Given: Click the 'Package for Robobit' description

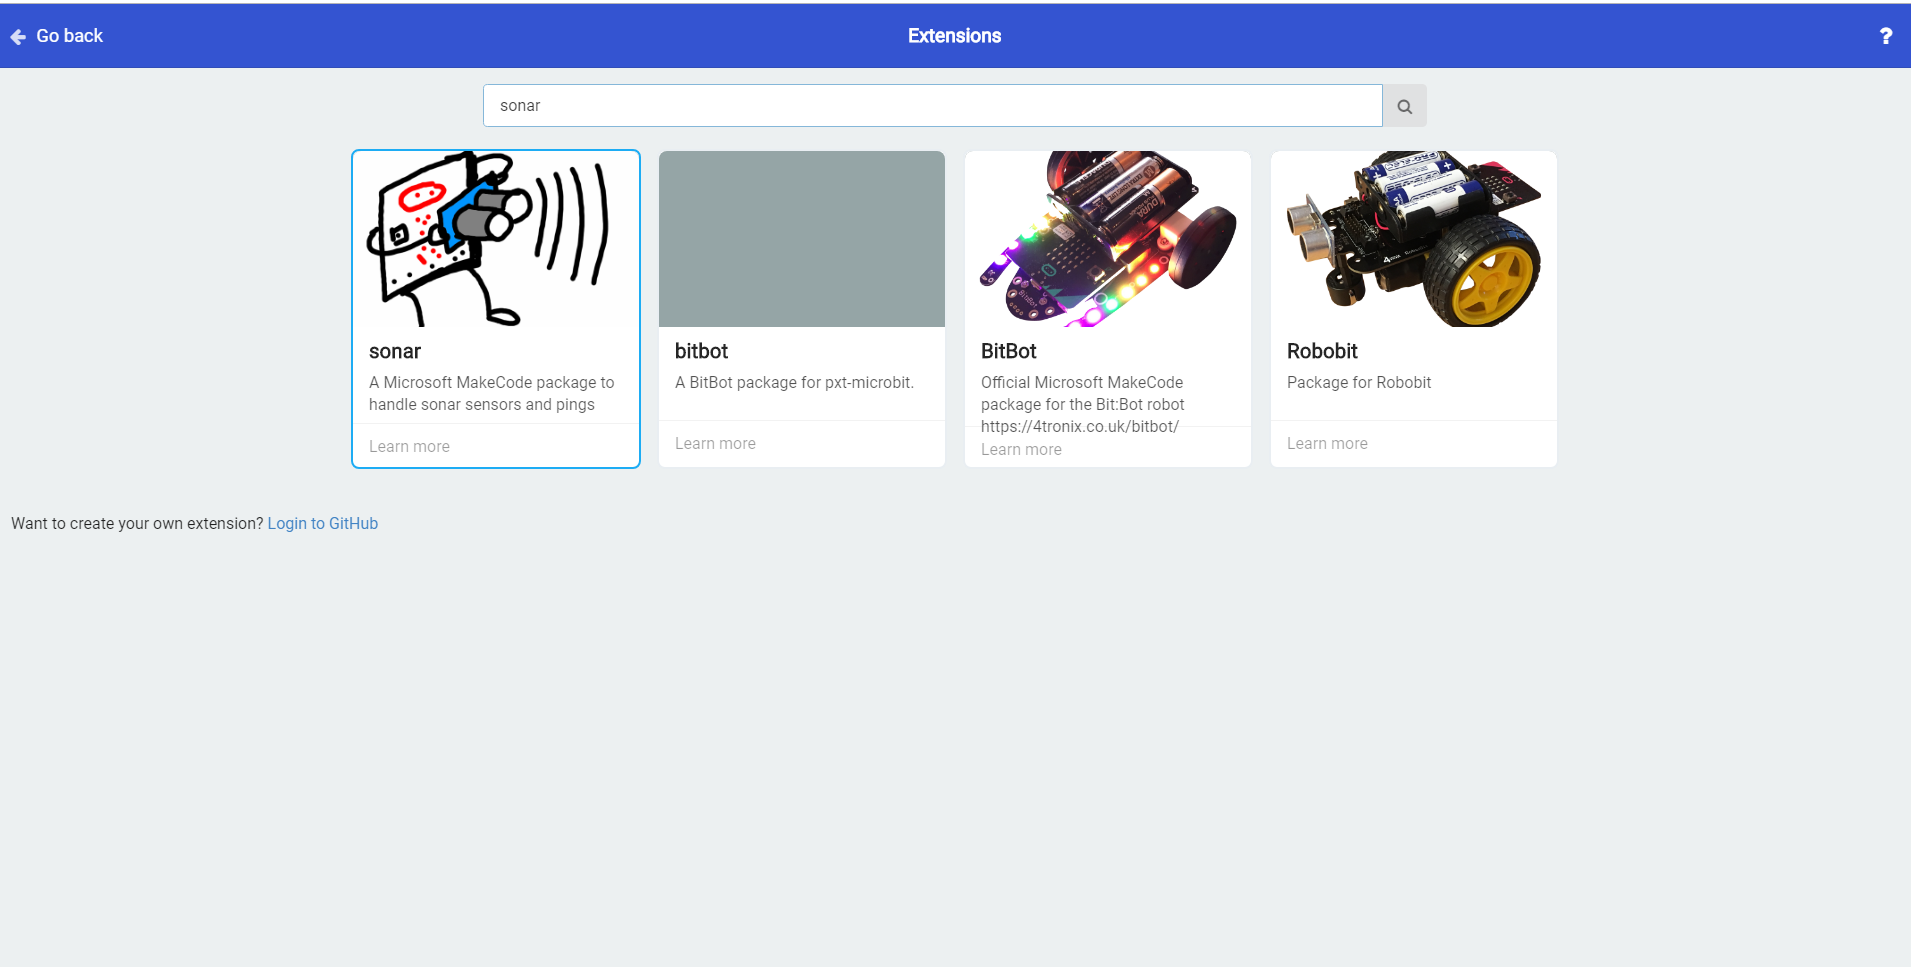Looking at the screenshot, I should pyautogui.click(x=1359, y=383).
